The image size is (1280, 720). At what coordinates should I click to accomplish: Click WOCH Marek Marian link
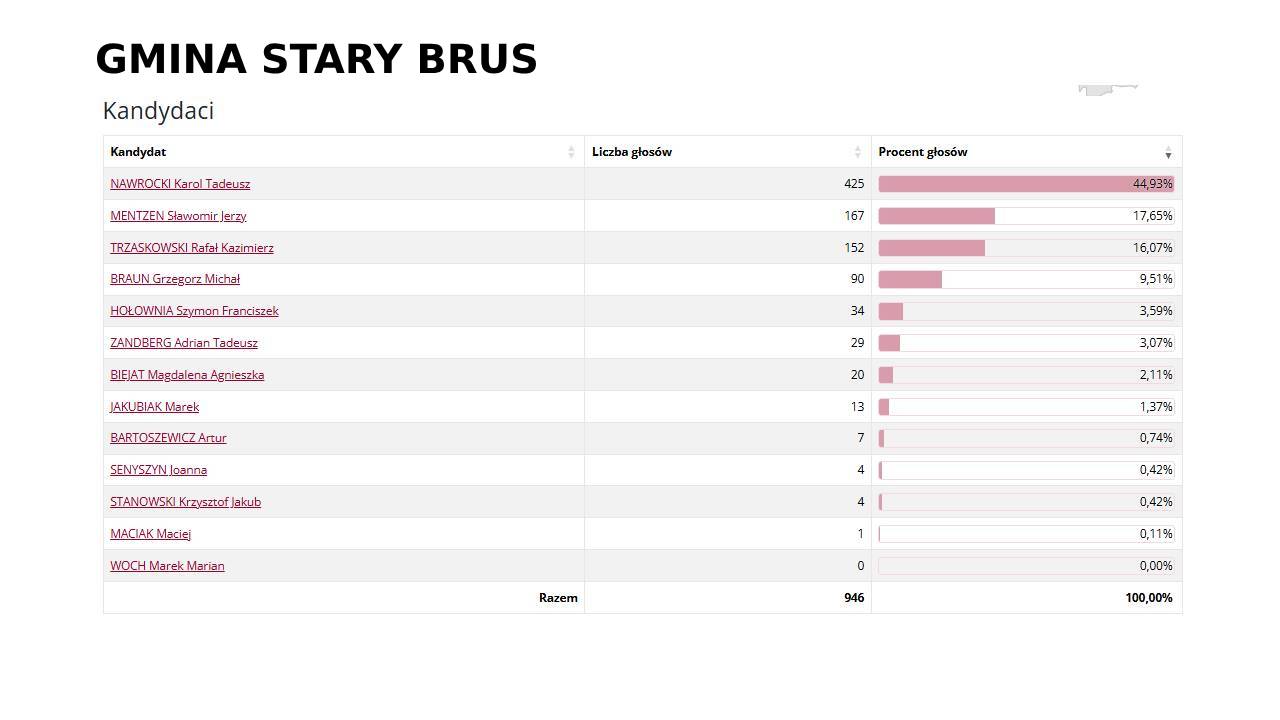click(x=167, y=566)
